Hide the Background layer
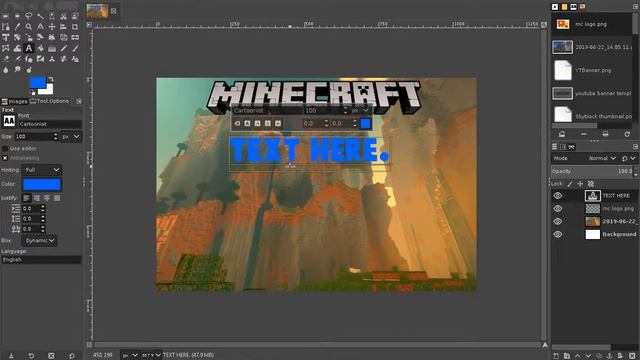Image resolution: width=640 pixels, height=360 pixels. [558, 234]
